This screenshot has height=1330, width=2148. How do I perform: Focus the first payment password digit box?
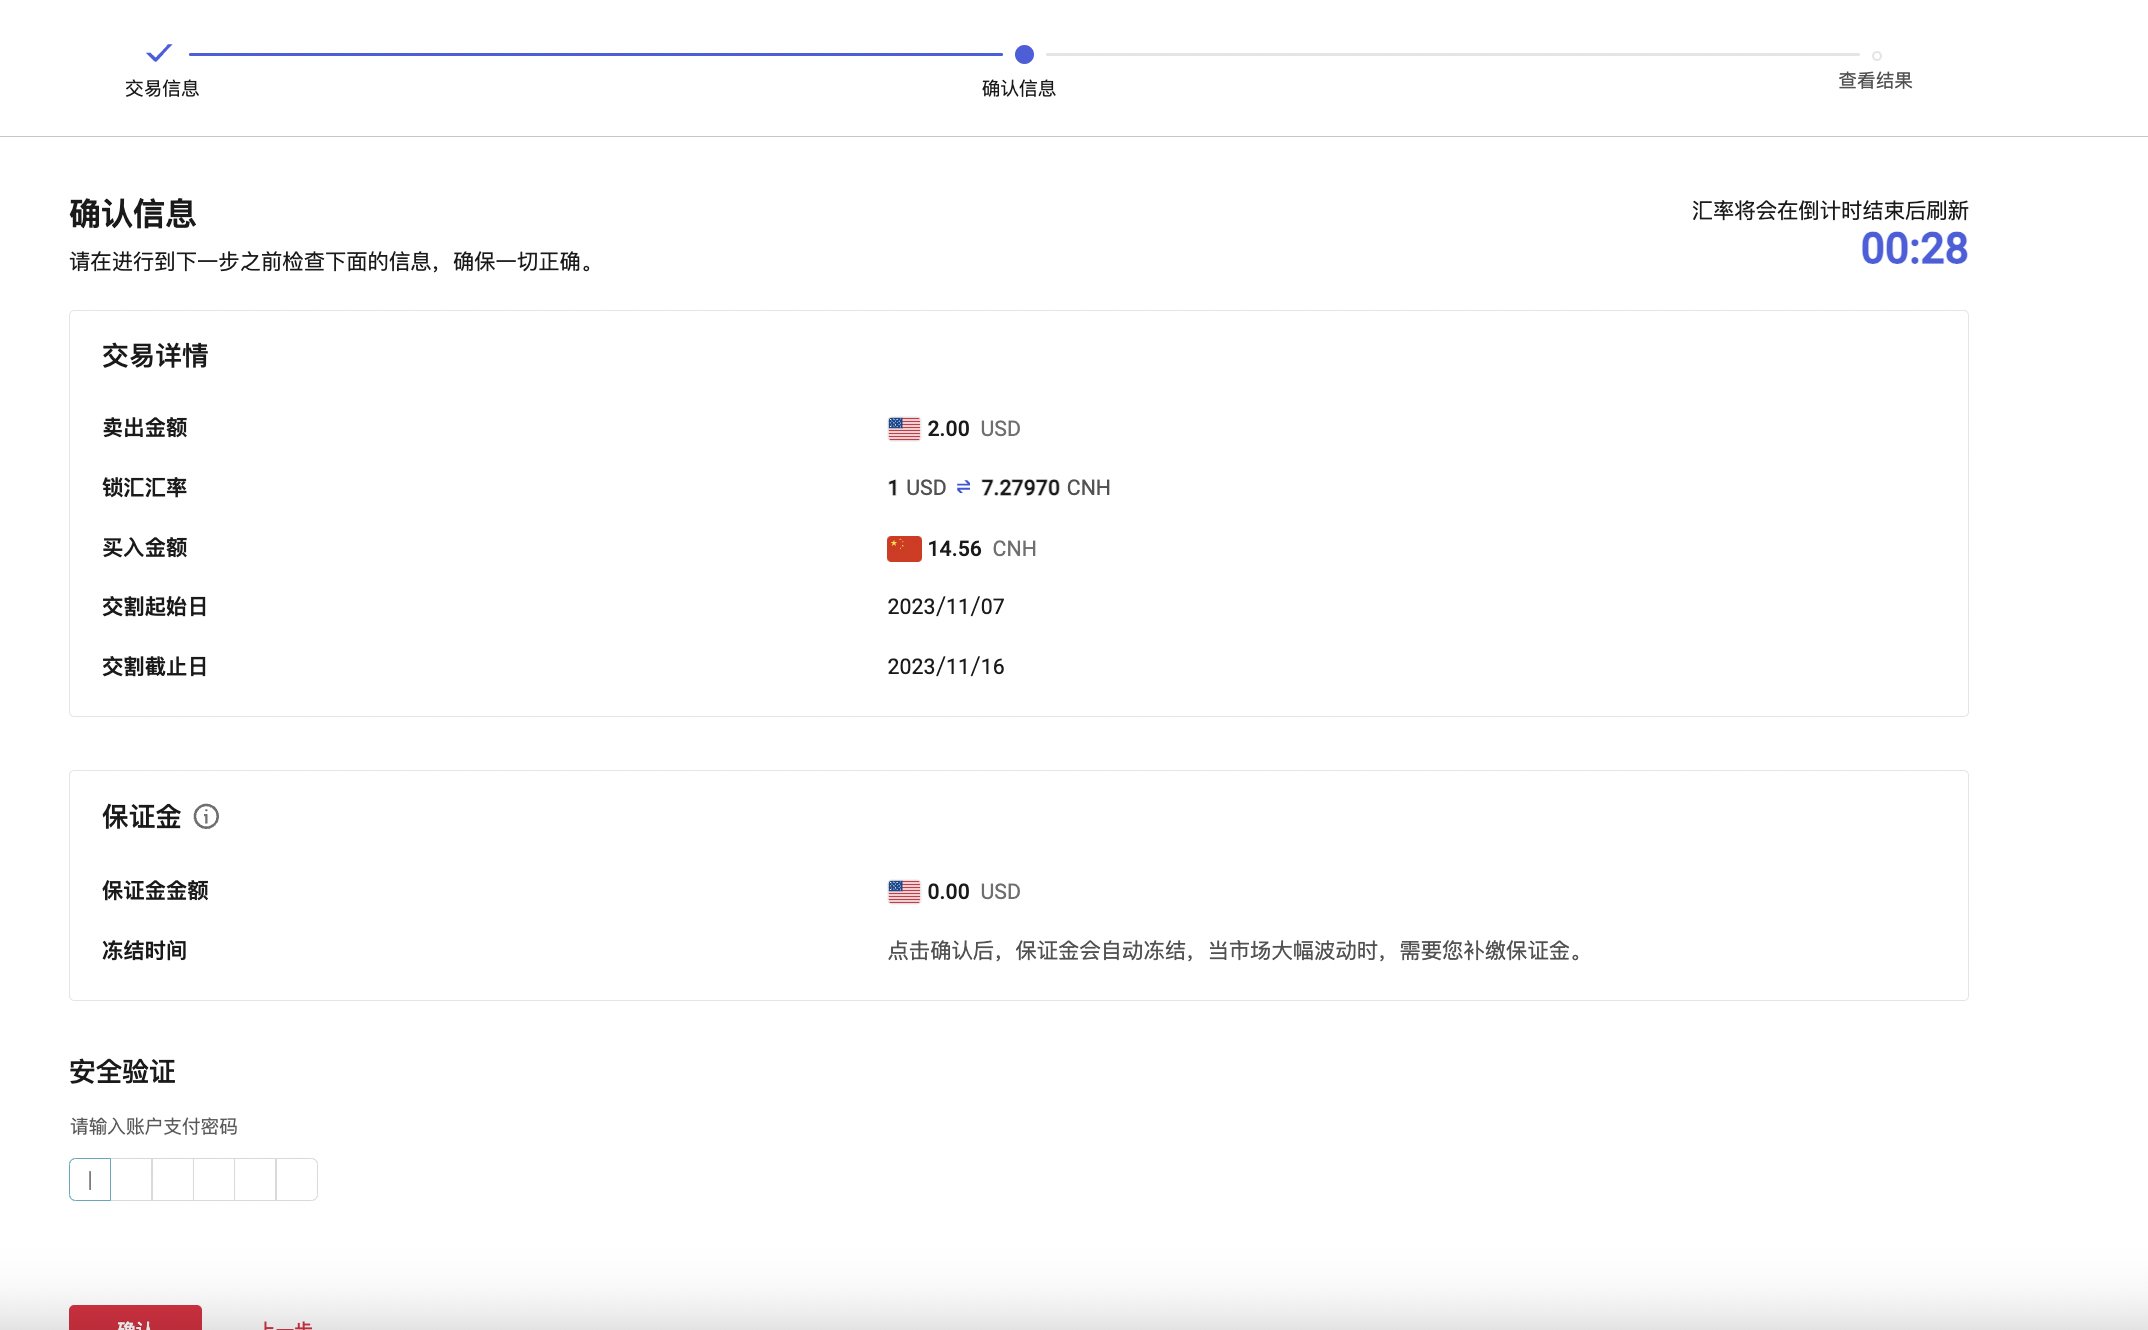(90, 1180)
